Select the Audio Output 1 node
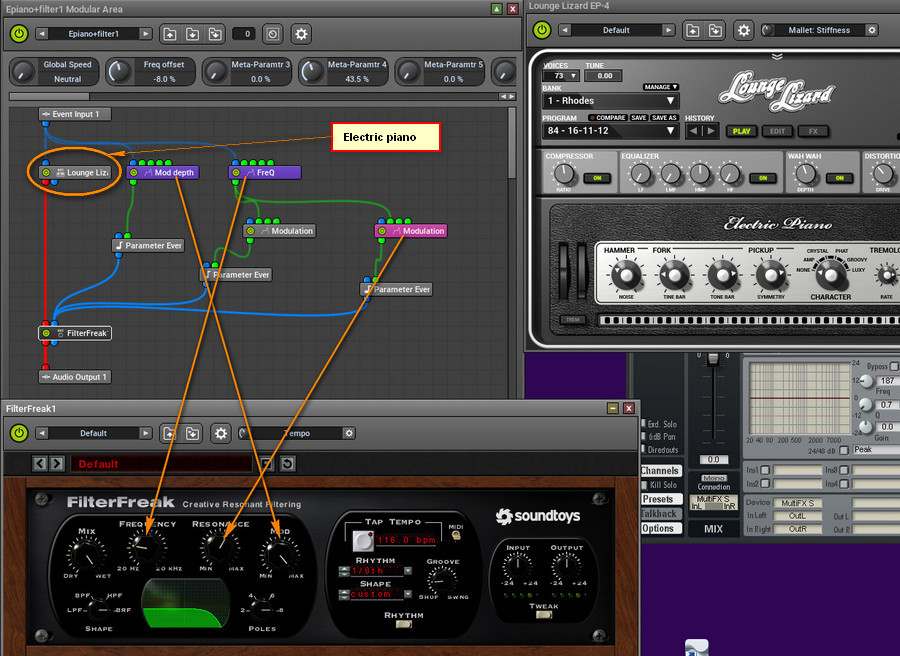The width and height of the screenshot is (900, 656). (x=75, y=377)
